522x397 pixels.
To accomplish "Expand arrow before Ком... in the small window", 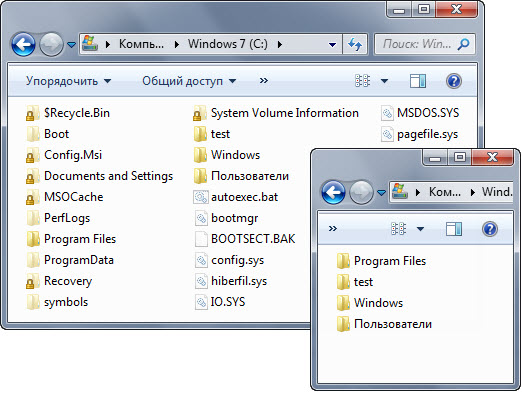I will [418, 192].
